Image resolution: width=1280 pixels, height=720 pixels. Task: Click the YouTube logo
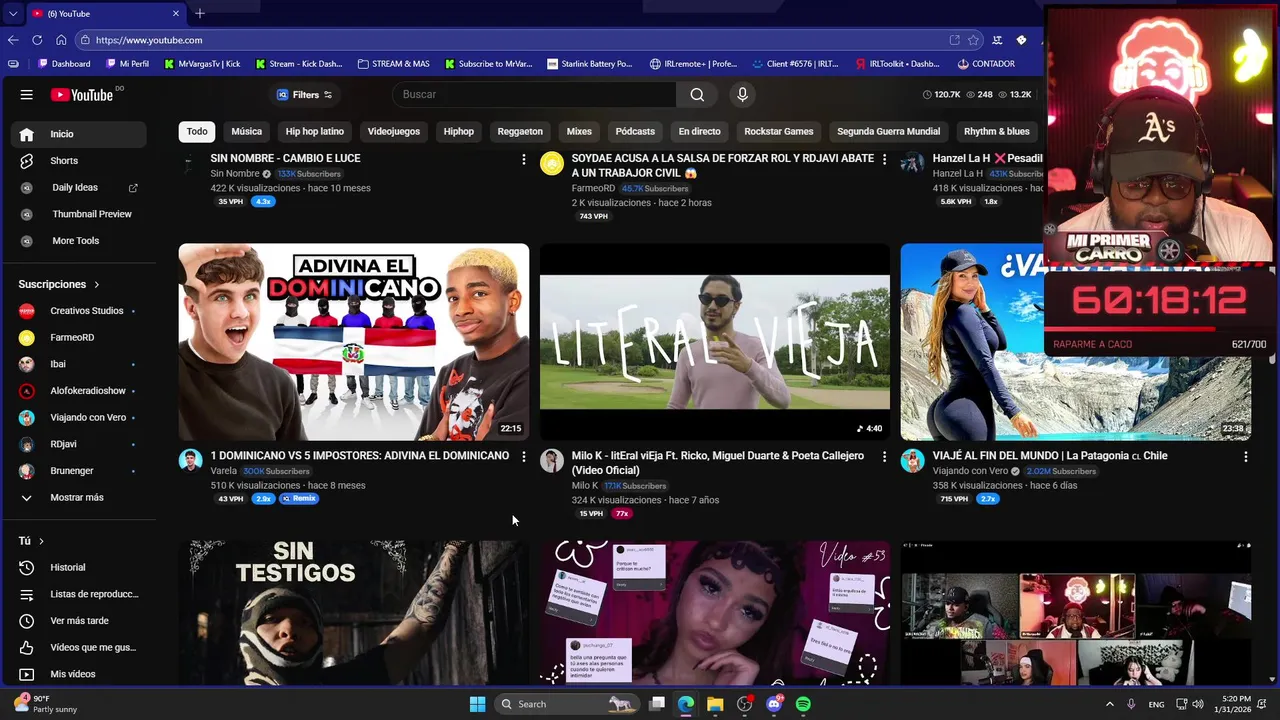pyautogui.click(x=82, y=95)
